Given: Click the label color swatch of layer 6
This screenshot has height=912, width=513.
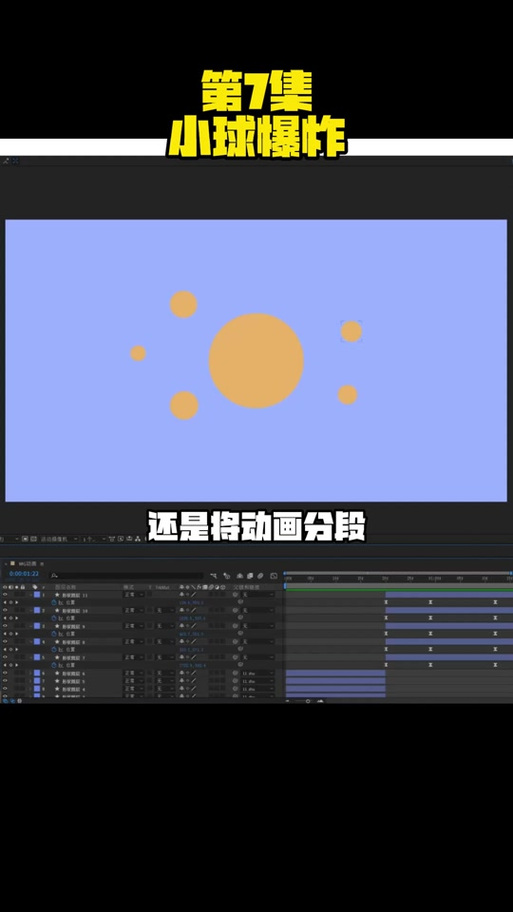Looking at the screenshot, I should pos(37,673).
